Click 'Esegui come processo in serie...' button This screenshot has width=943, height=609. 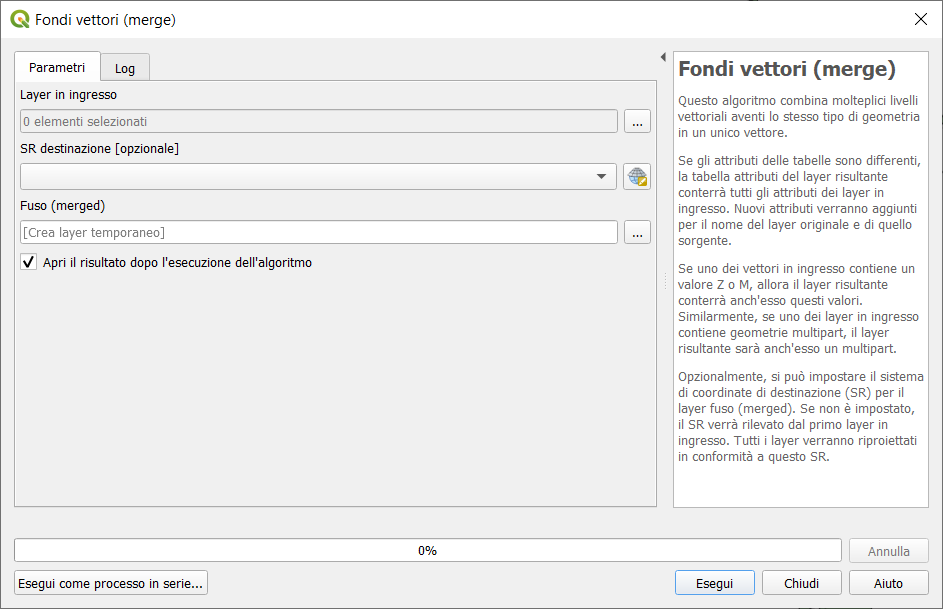tap(111, 583)
